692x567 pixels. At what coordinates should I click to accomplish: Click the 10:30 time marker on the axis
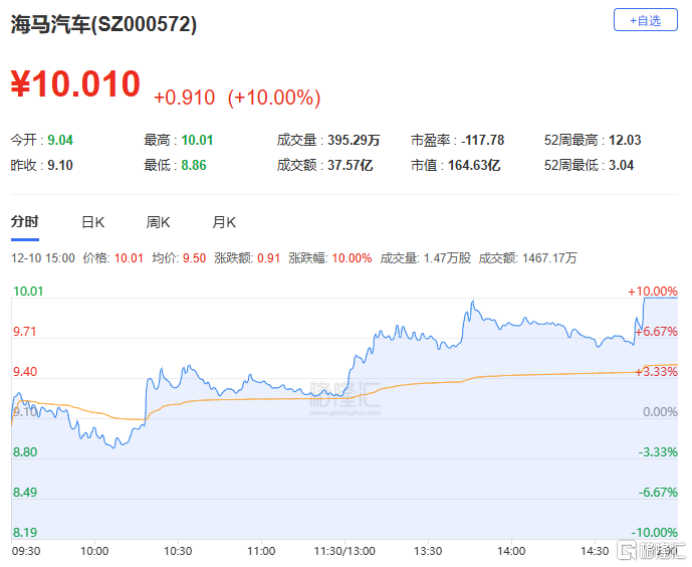pyautogui.click(x=178, y=551)
